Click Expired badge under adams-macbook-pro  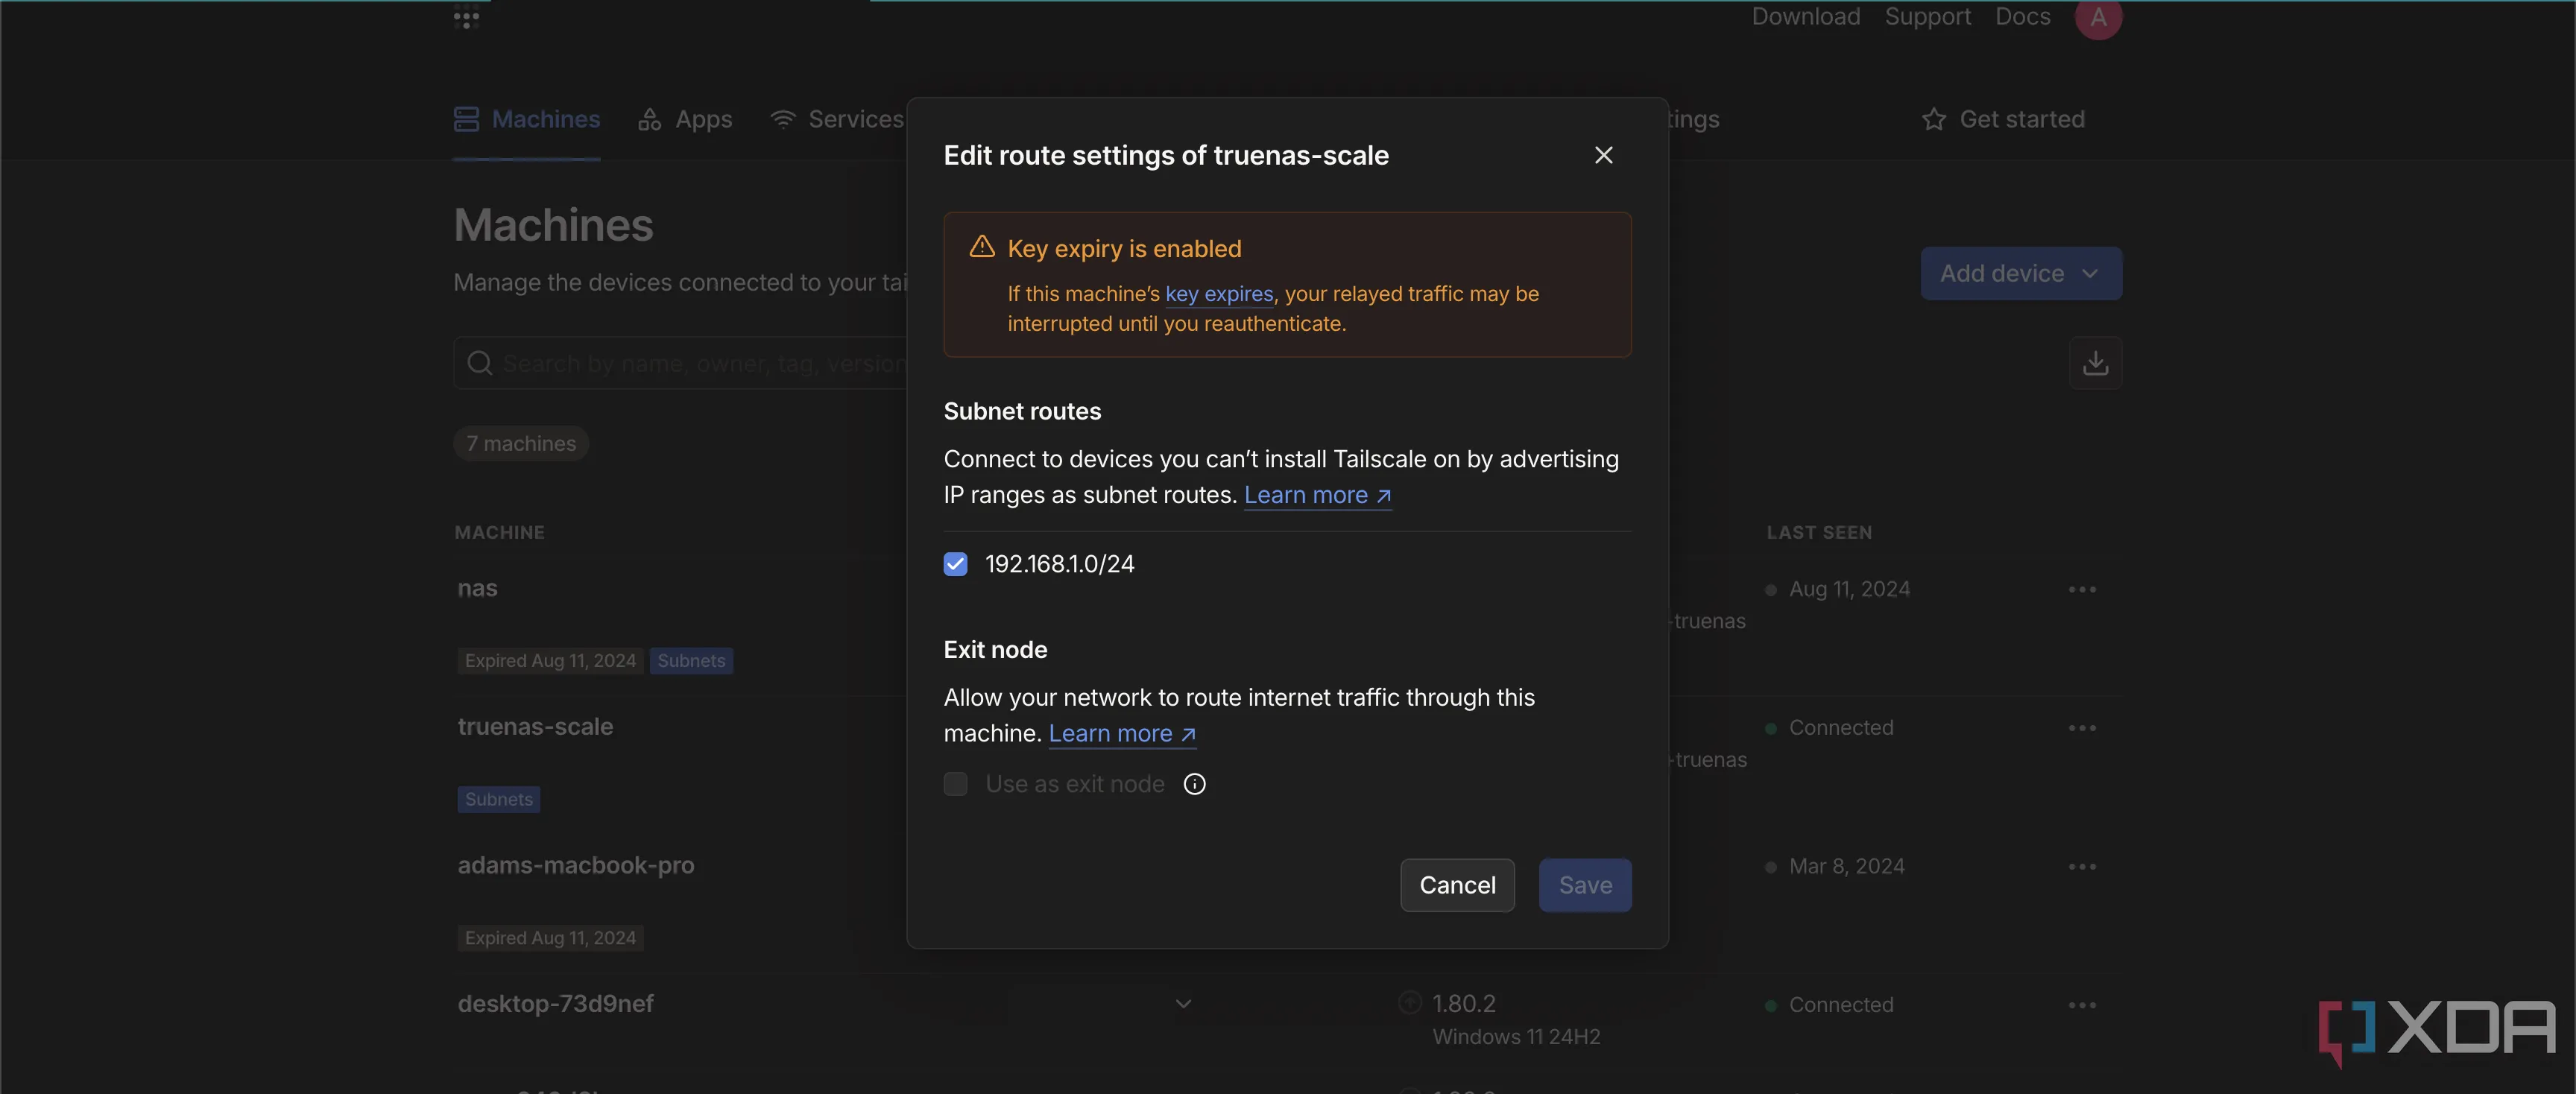pos(550,938)
